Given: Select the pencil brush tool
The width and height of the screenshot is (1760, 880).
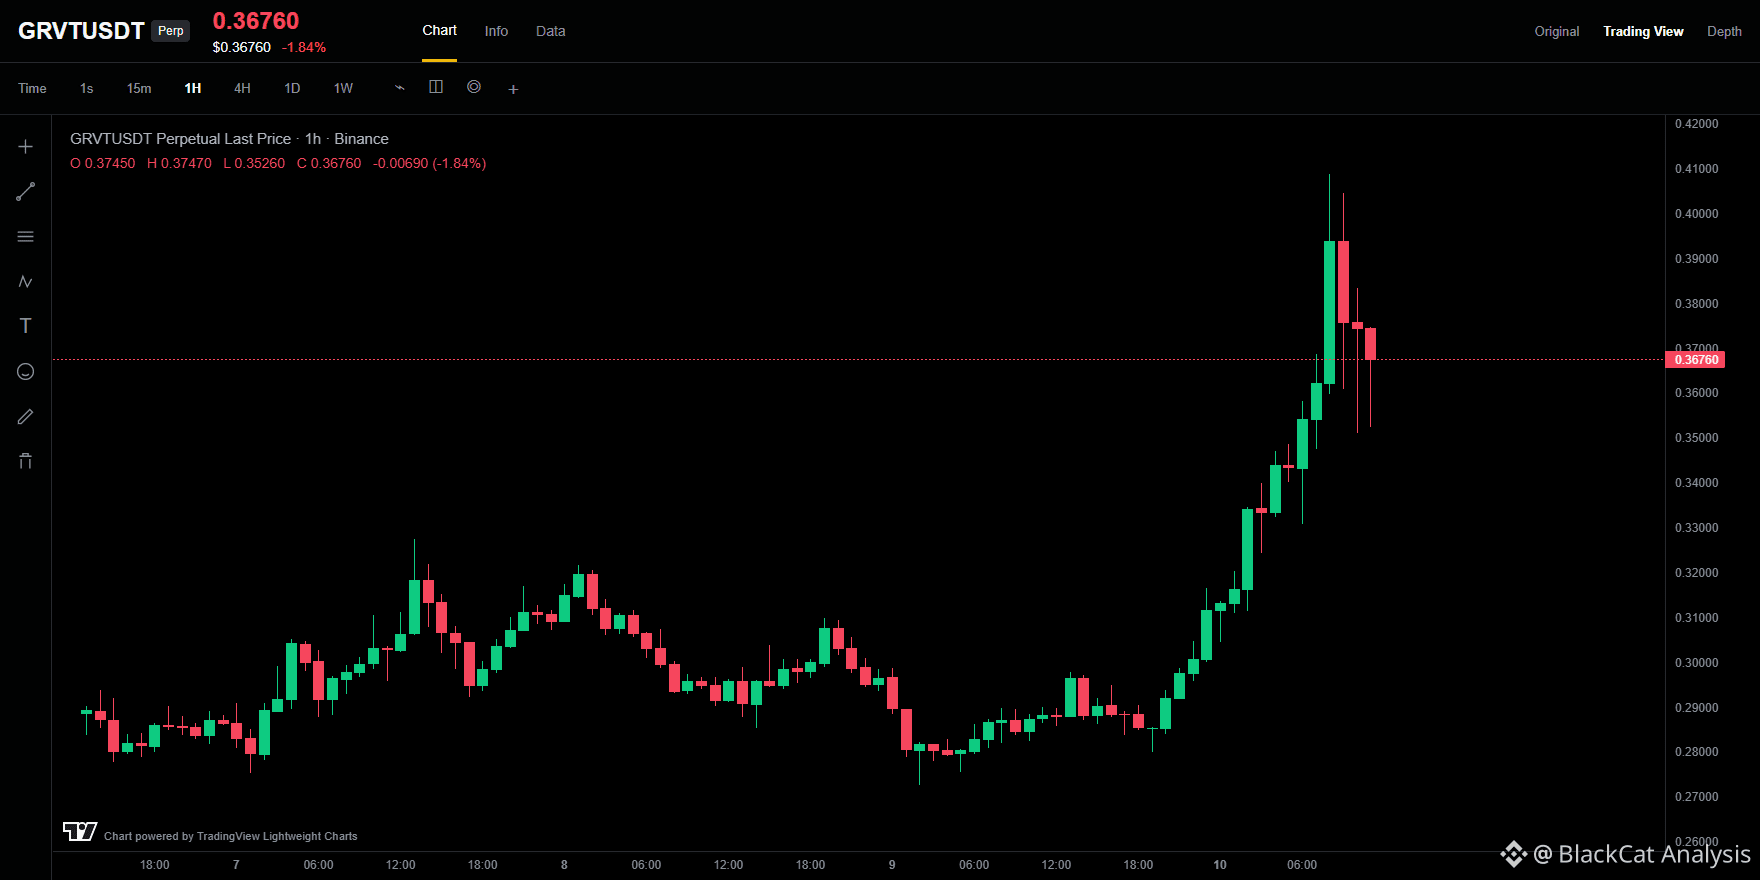Looking at the screenshot, I should [x=26, y=416].
